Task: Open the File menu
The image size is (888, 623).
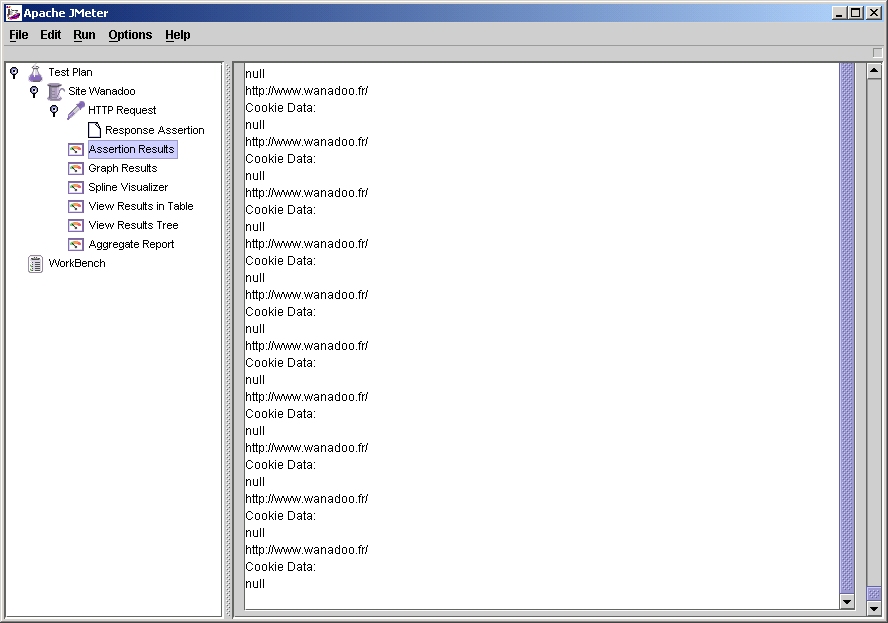Action: click(19, 35)
